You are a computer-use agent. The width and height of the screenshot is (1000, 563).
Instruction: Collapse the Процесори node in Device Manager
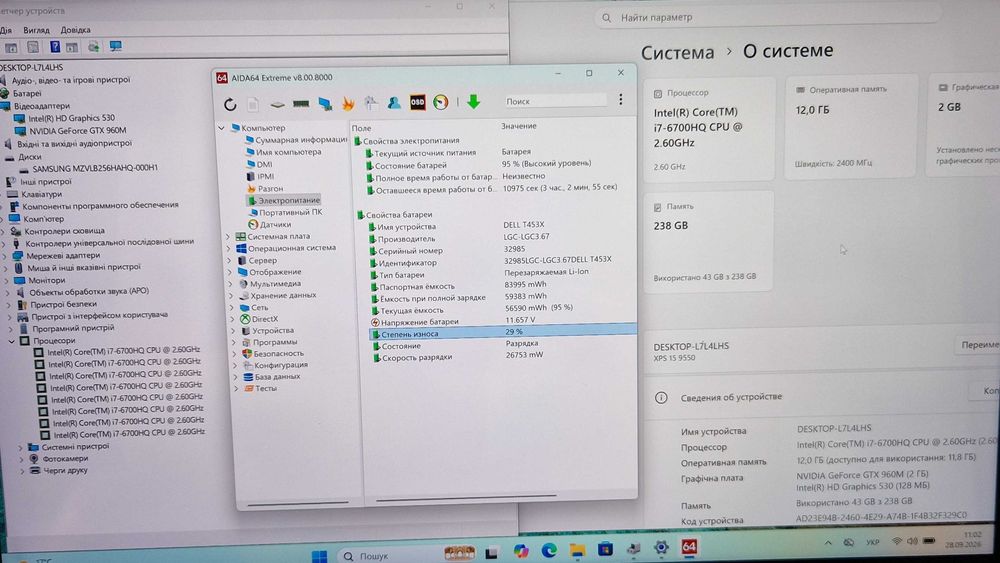pos(11,341)
